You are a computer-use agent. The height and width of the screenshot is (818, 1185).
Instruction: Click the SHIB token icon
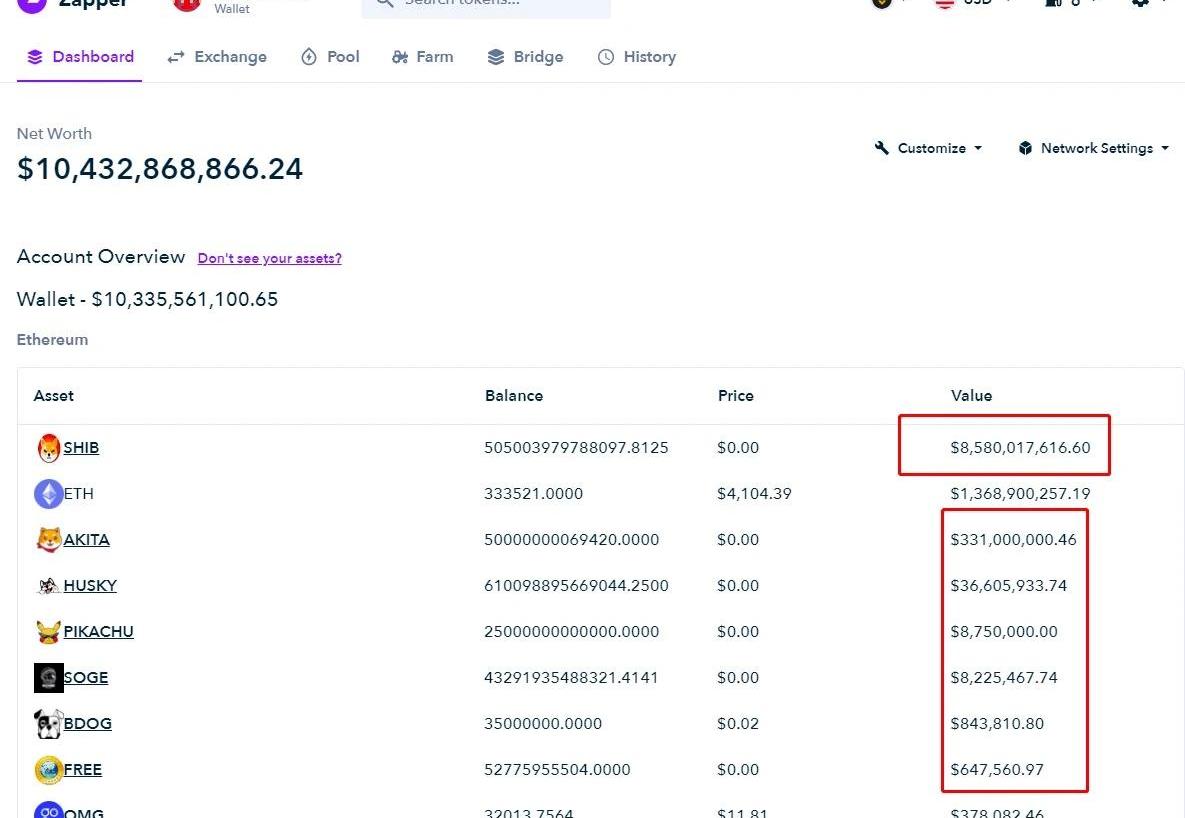point(48,448)
